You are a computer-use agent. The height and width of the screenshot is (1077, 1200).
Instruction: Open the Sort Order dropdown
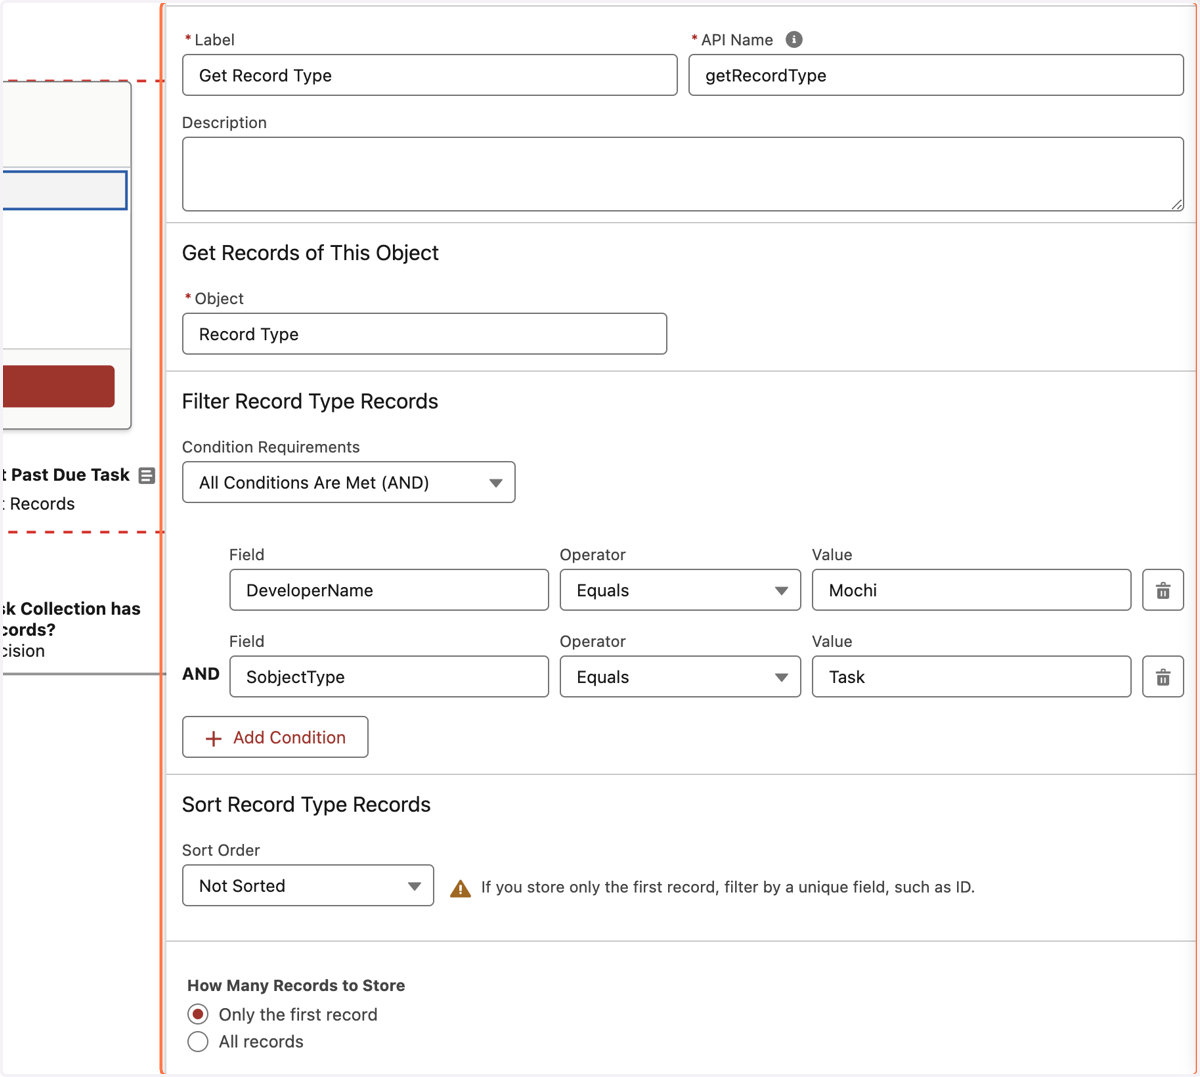tap(308, 886)
